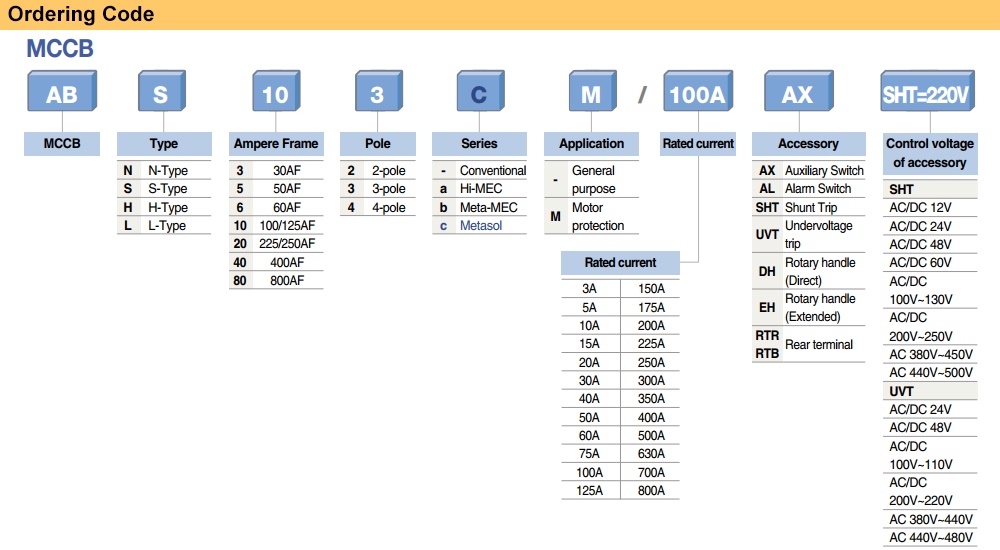Select the Undervoltage trip row

click(x=809, y=234)
